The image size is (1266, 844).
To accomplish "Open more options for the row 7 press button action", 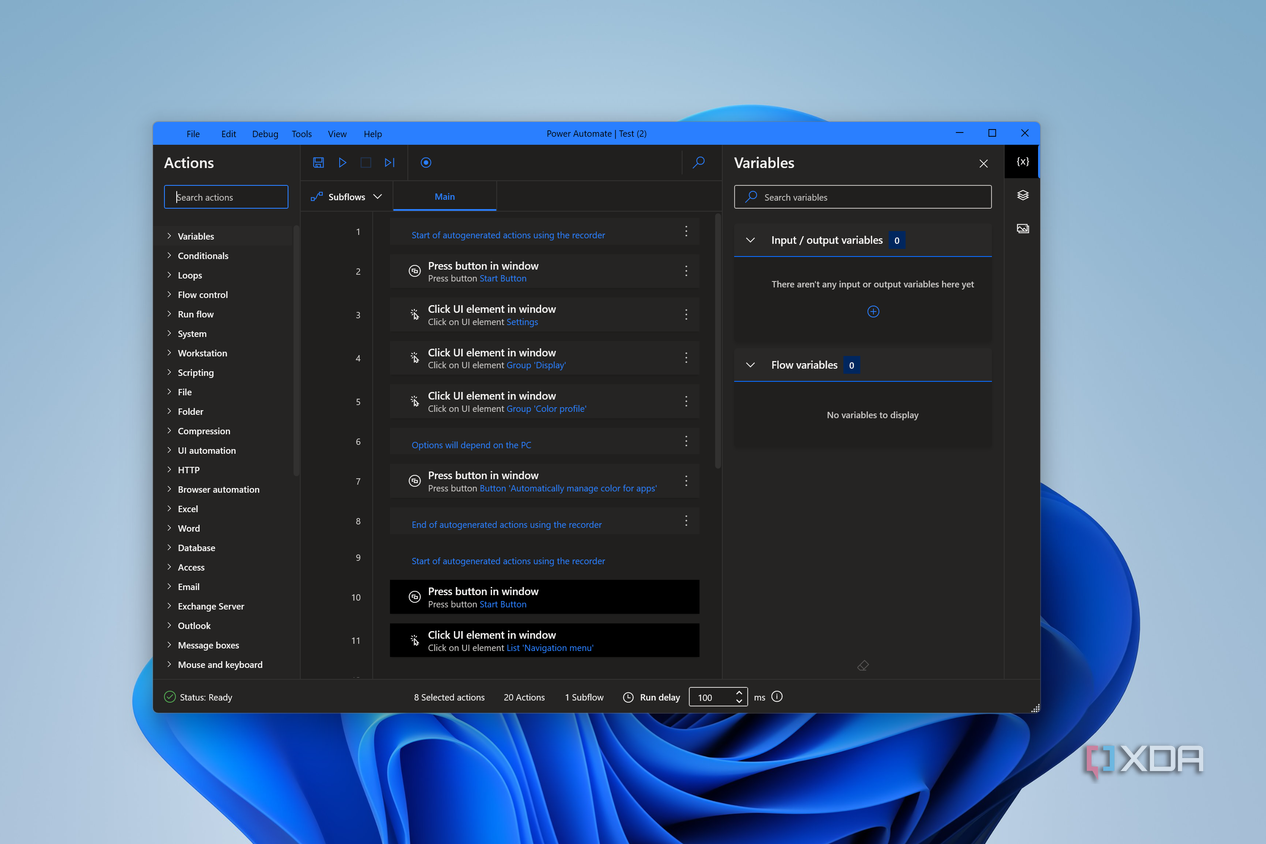I will coord(686,481).
